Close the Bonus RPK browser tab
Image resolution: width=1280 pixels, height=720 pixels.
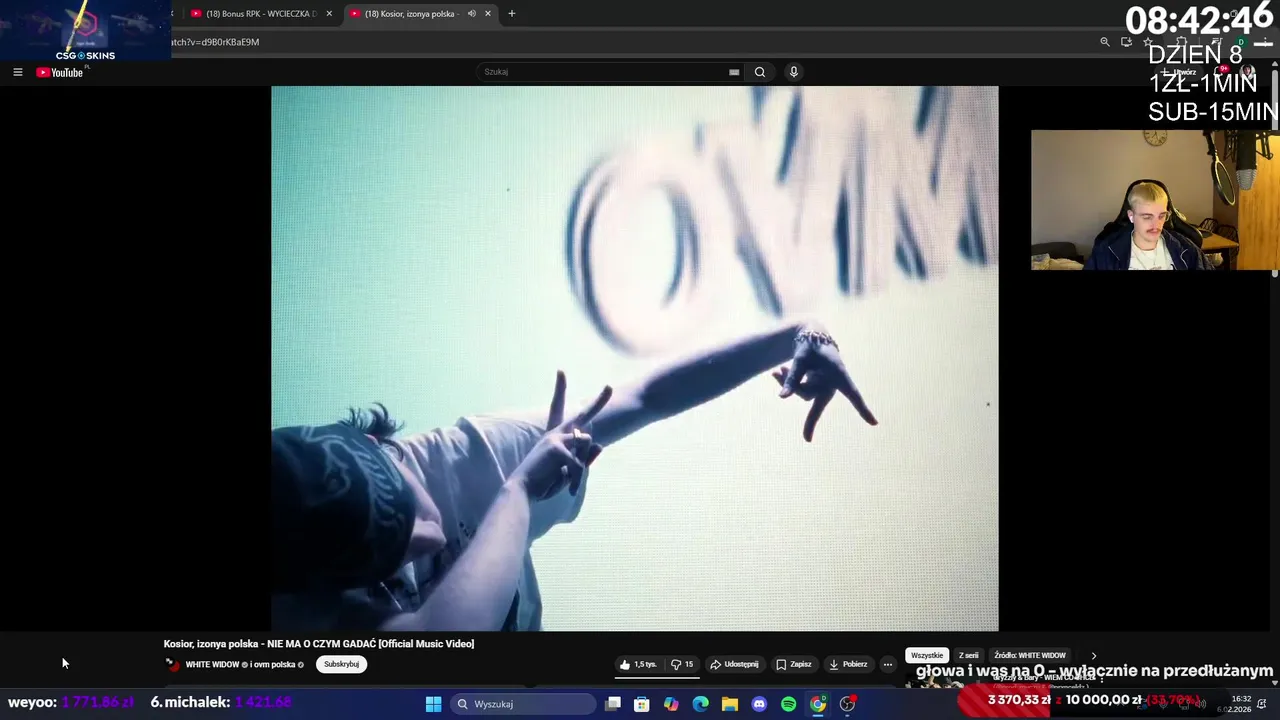pyautogui.click(x=329, y=14)
